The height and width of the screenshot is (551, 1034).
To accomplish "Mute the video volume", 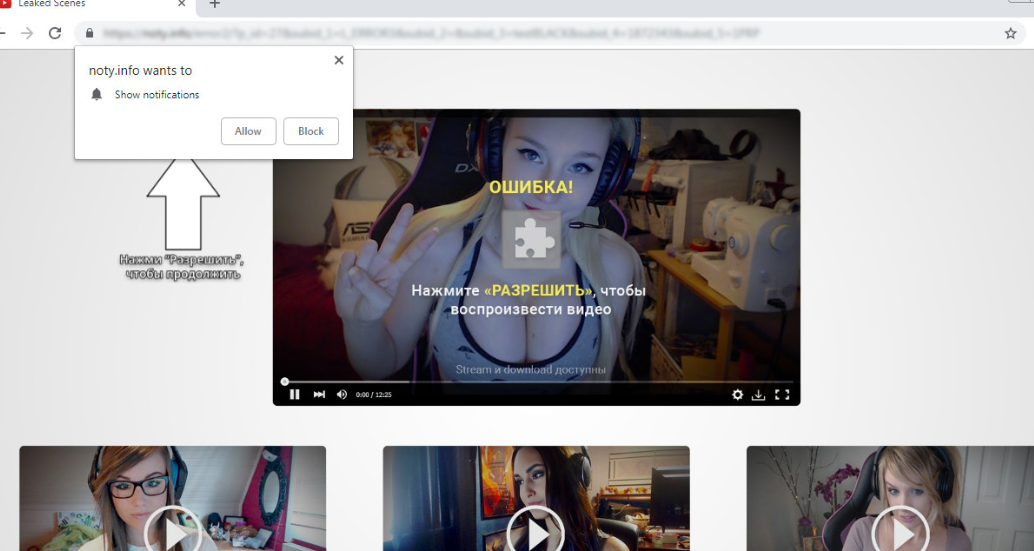I will [342, 394].
